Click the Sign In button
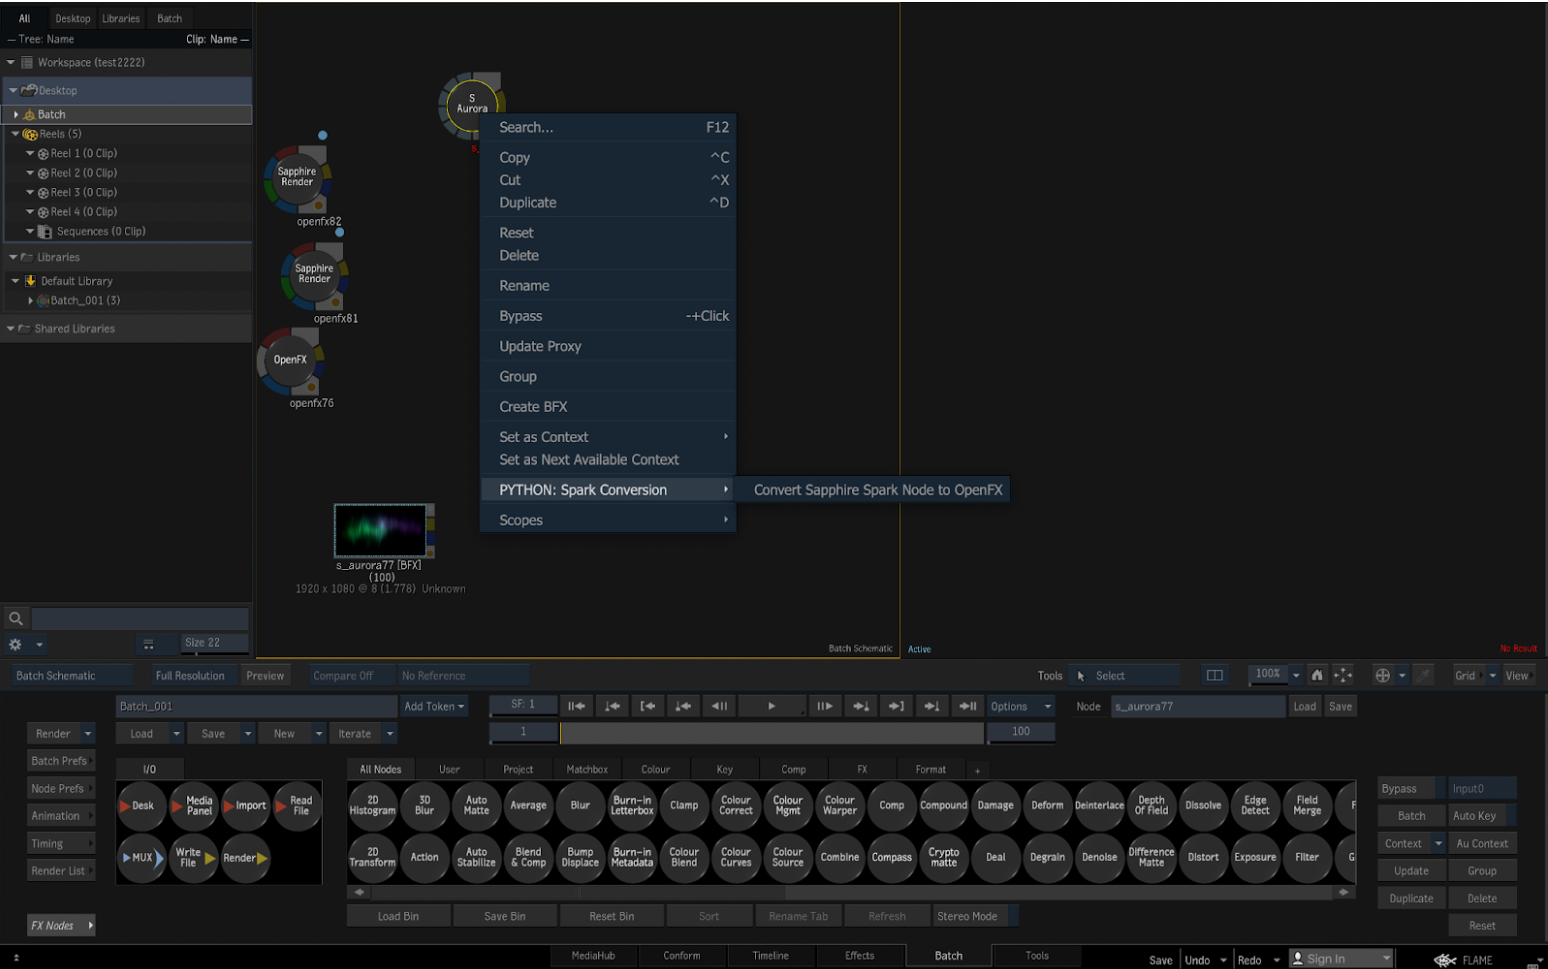Image resolution: width=1548 pixels, height=969 pixels. [x=1340, y=959]
